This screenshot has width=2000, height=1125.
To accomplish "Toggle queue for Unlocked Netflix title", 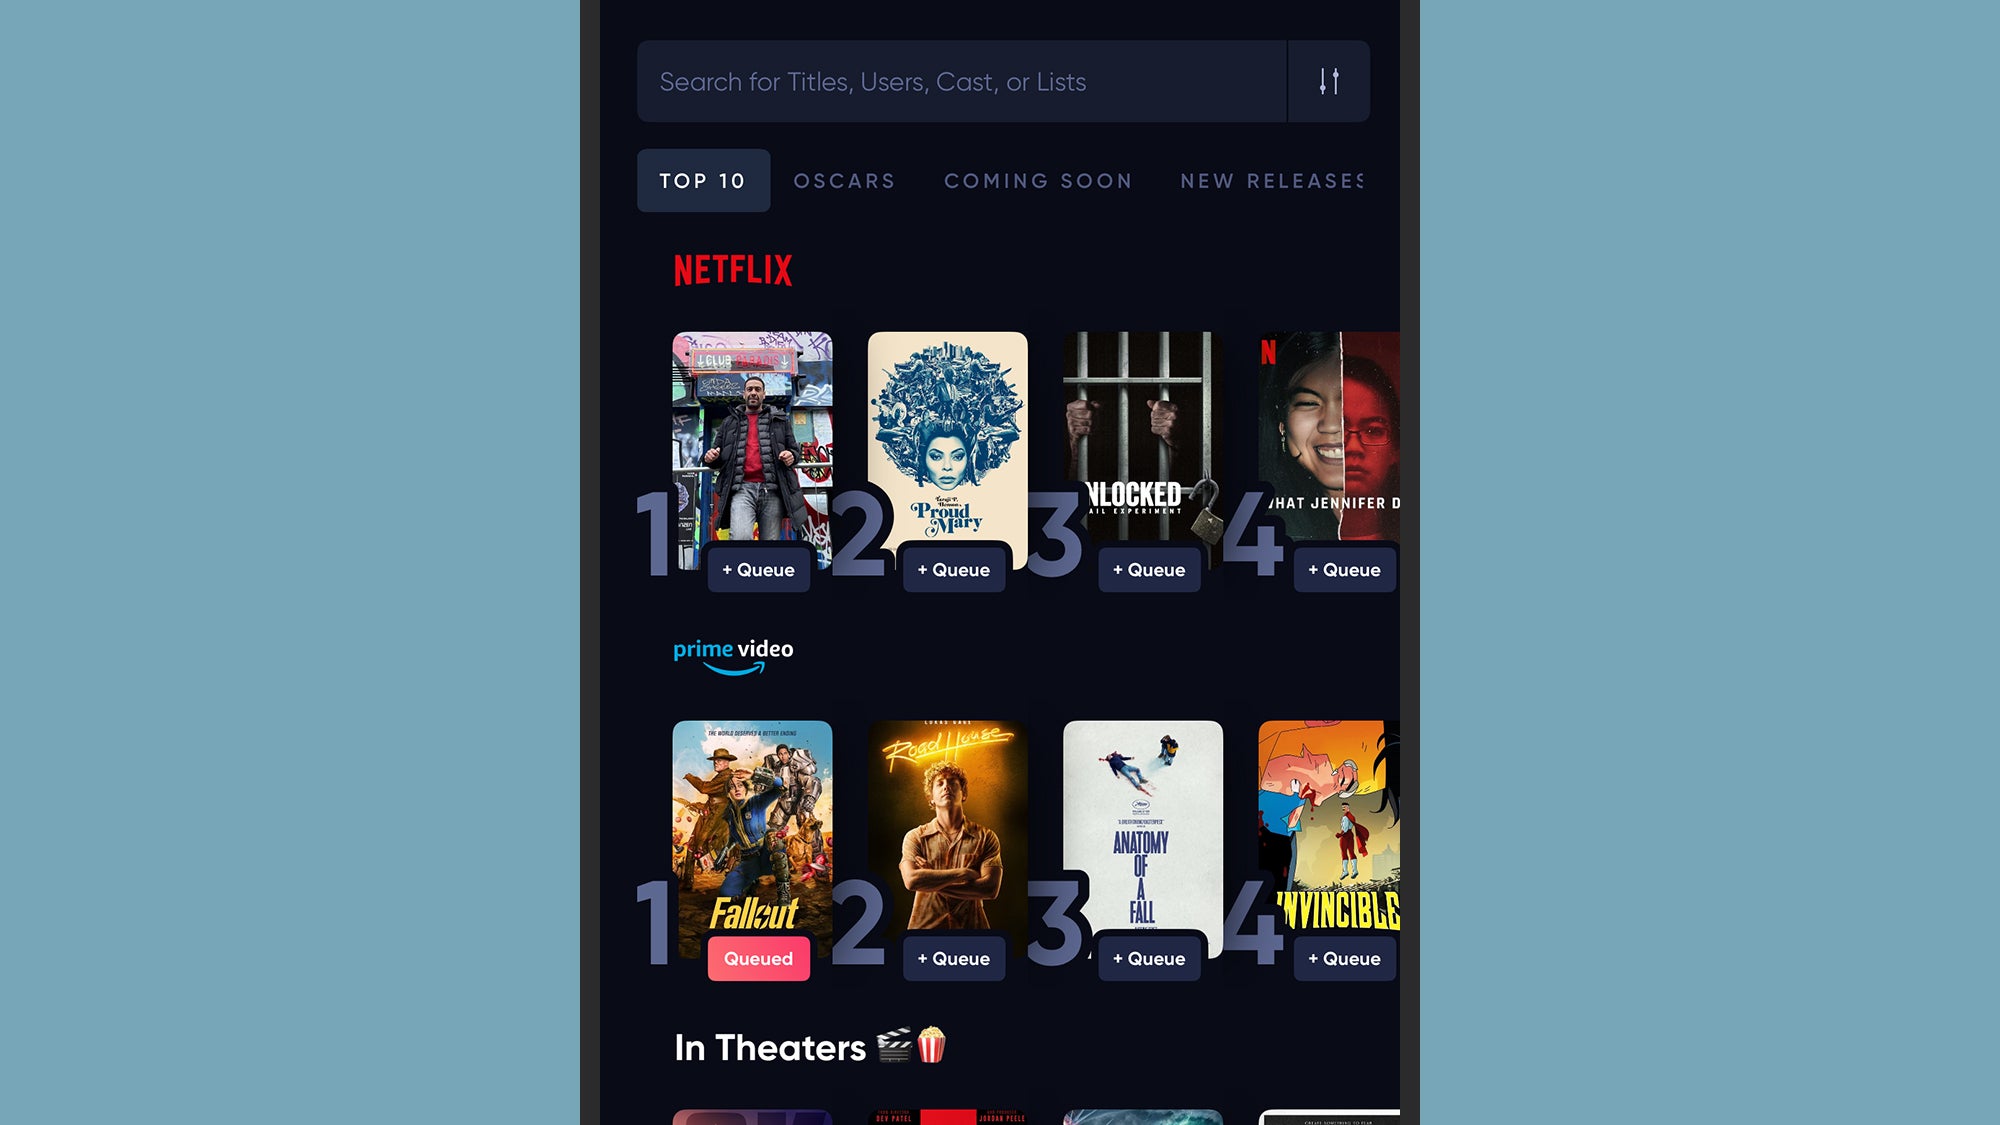I will pos(1148,569).
